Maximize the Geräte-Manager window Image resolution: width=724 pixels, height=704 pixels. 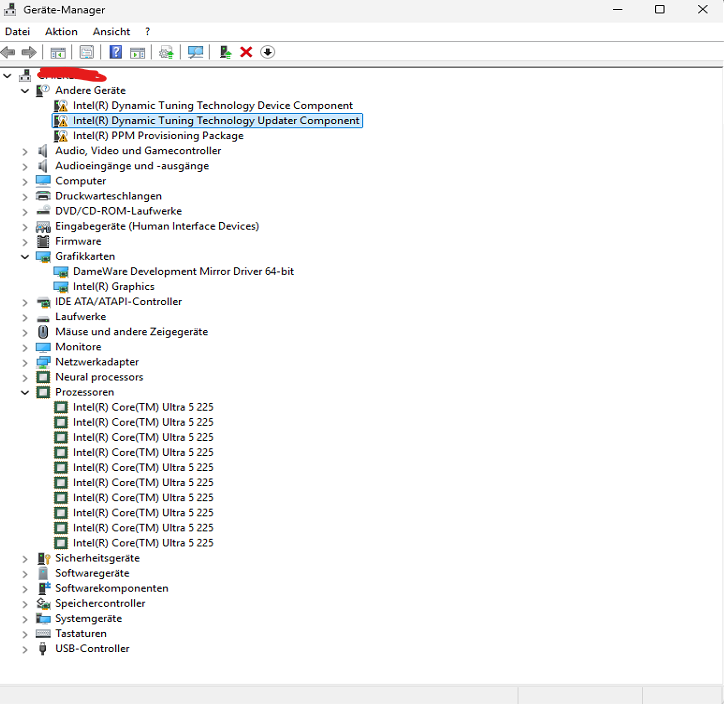click(x=660, y=9)
